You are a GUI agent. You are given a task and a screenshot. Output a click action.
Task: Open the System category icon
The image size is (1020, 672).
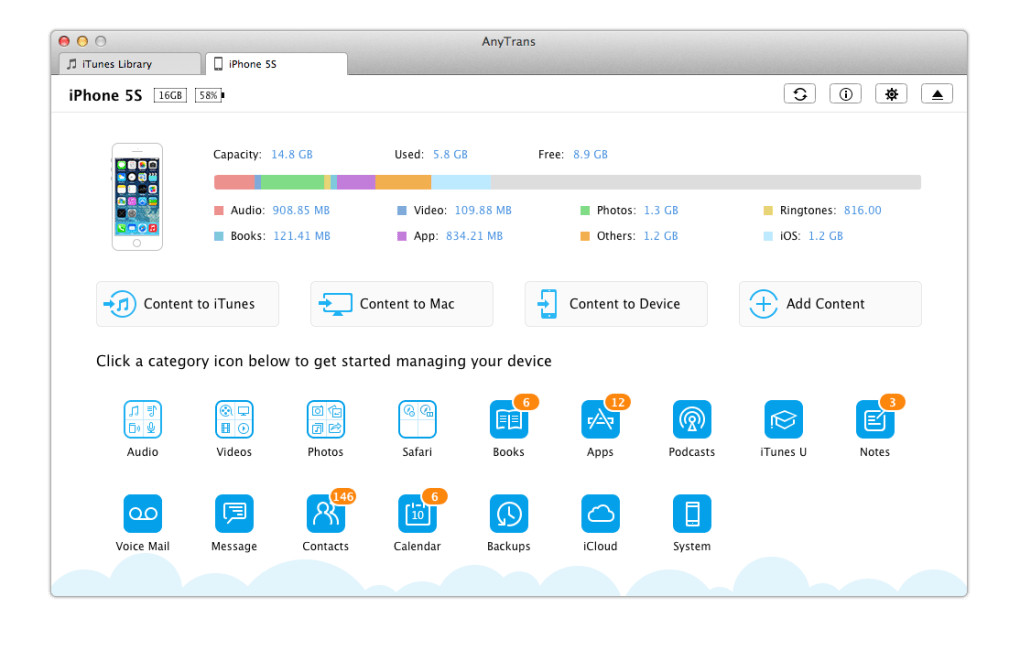click(x=692, y=514)
